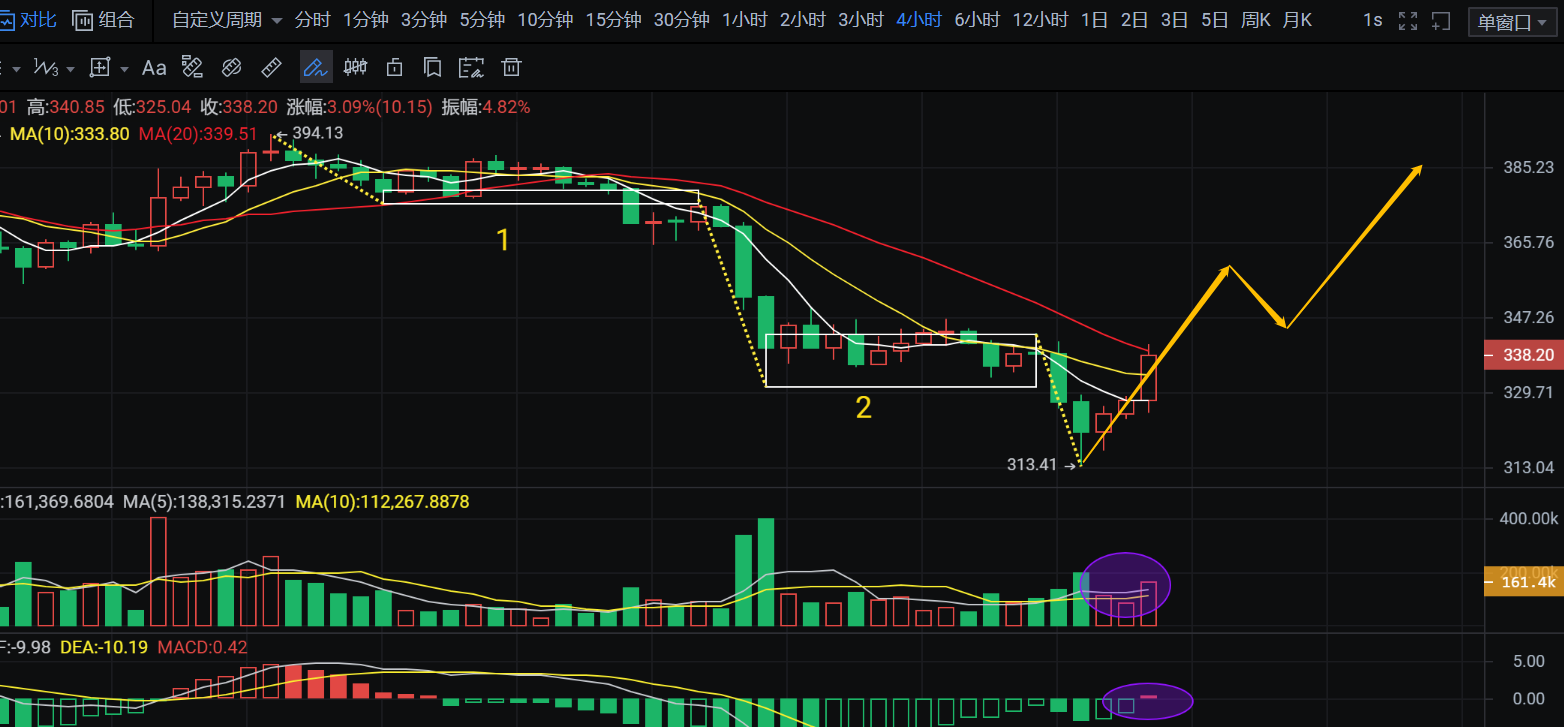Click the 313.04 price axis label
This screenshot has height=727, width=1564.
[x=1529, y=467]
